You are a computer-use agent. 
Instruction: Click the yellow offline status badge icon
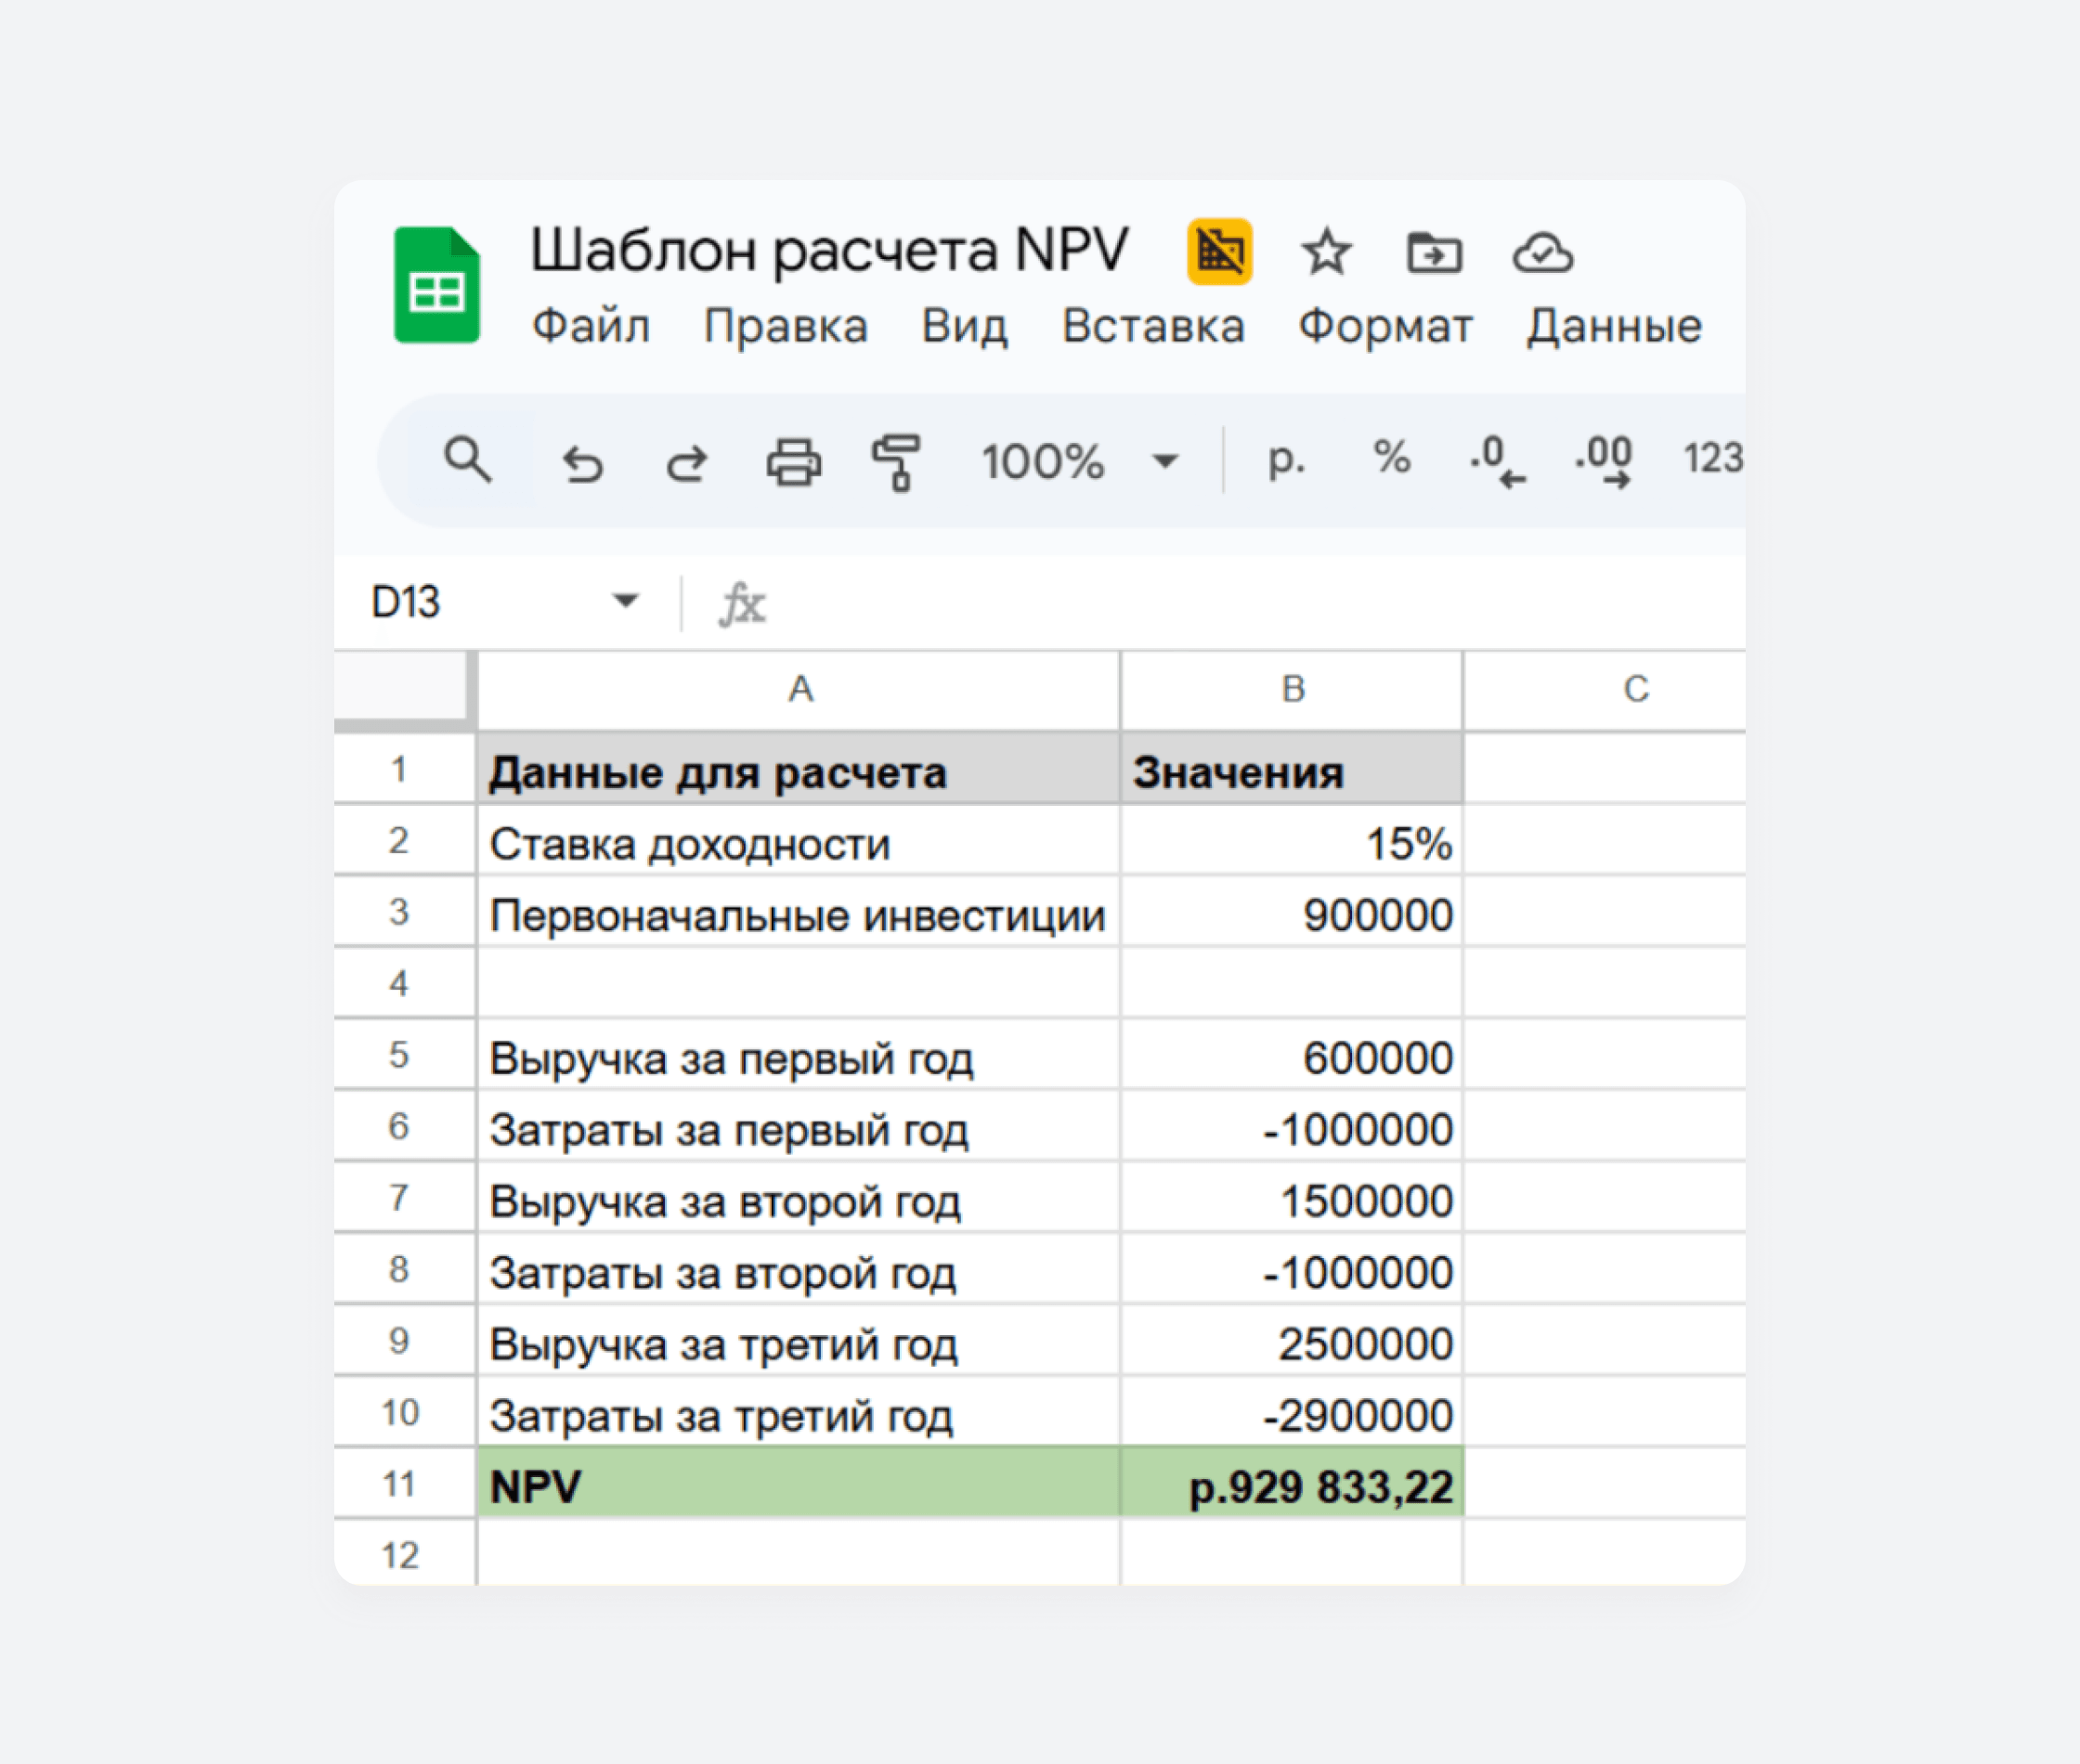pyautogui.click(x=1219, y=252)
